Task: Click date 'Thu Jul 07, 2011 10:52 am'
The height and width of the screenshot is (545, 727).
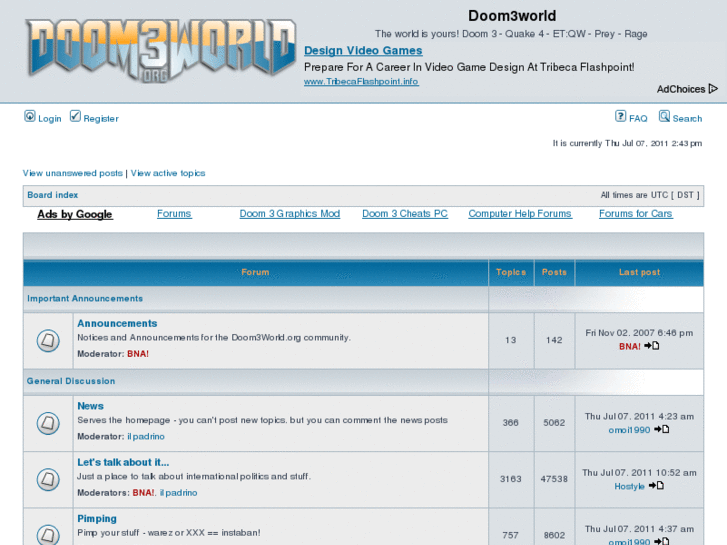Action: point(639,473)
